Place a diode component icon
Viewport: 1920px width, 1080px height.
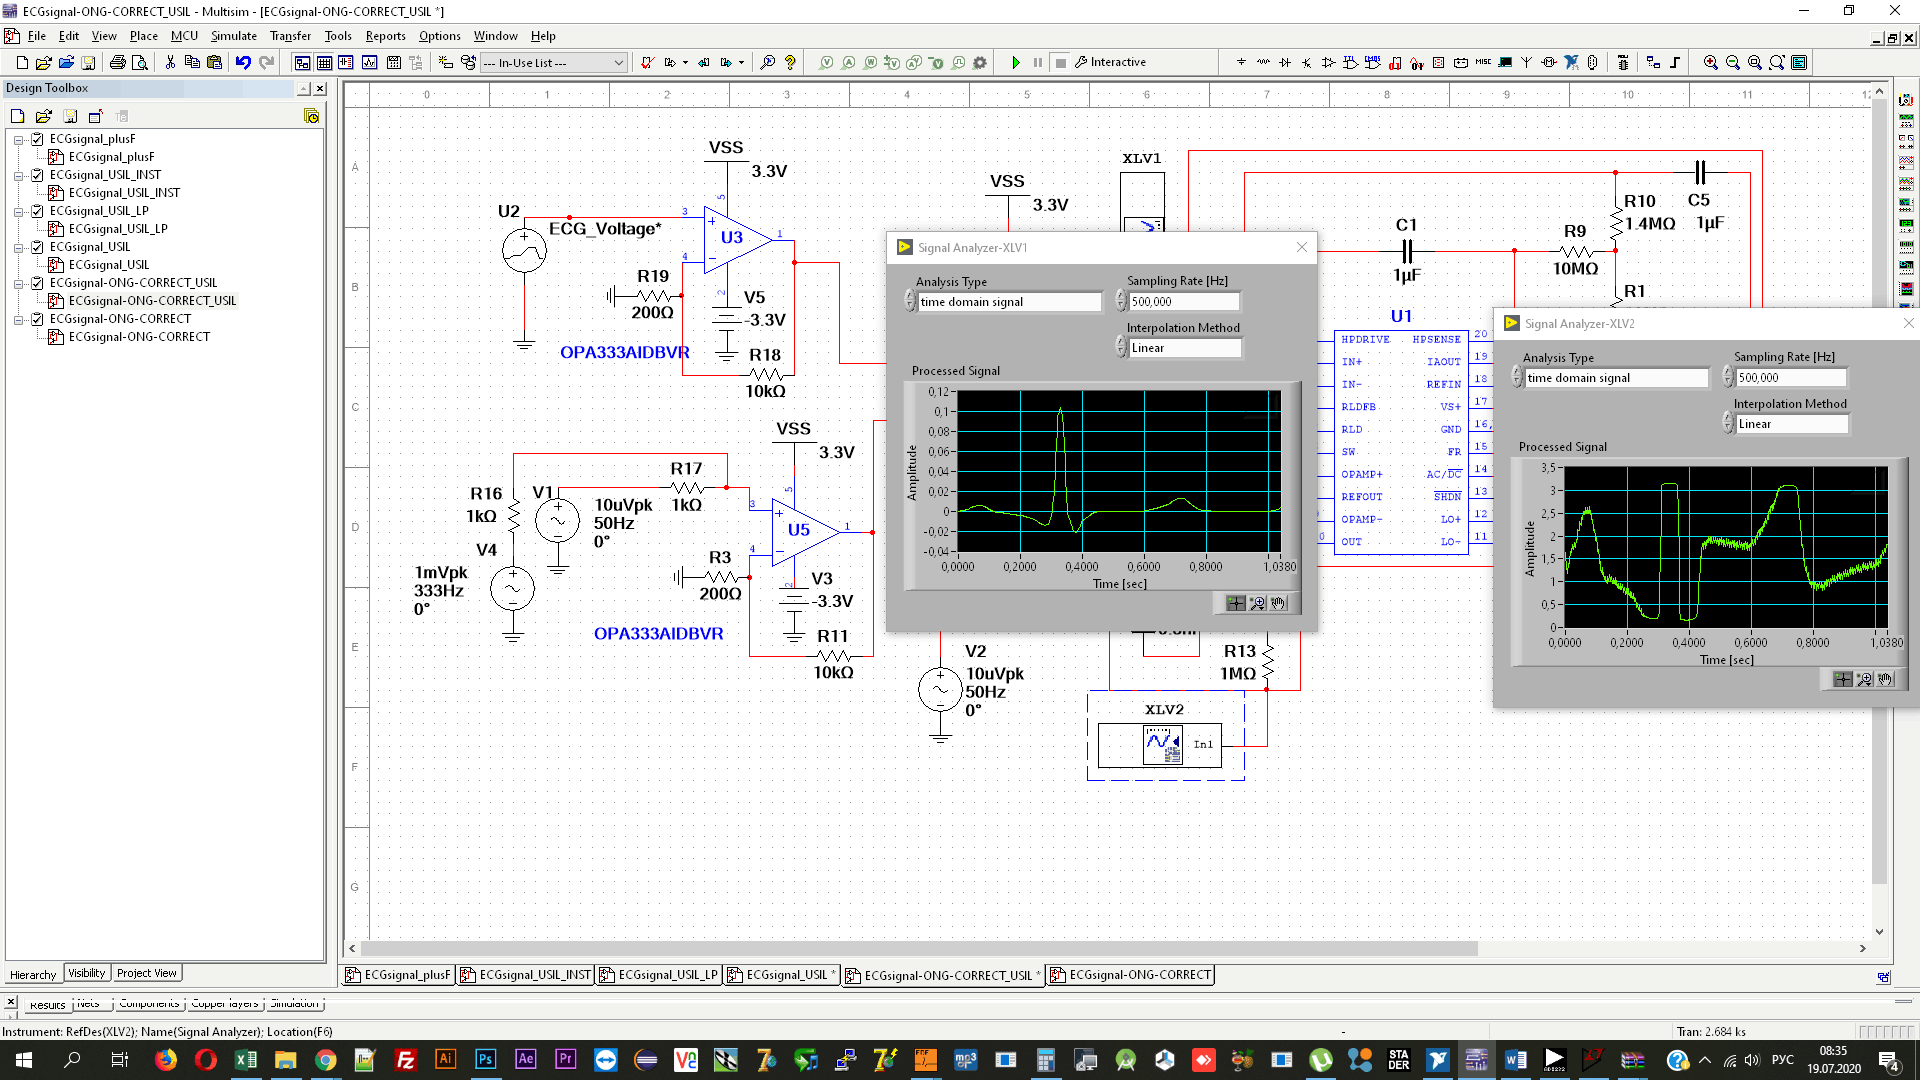[1285, 62]
